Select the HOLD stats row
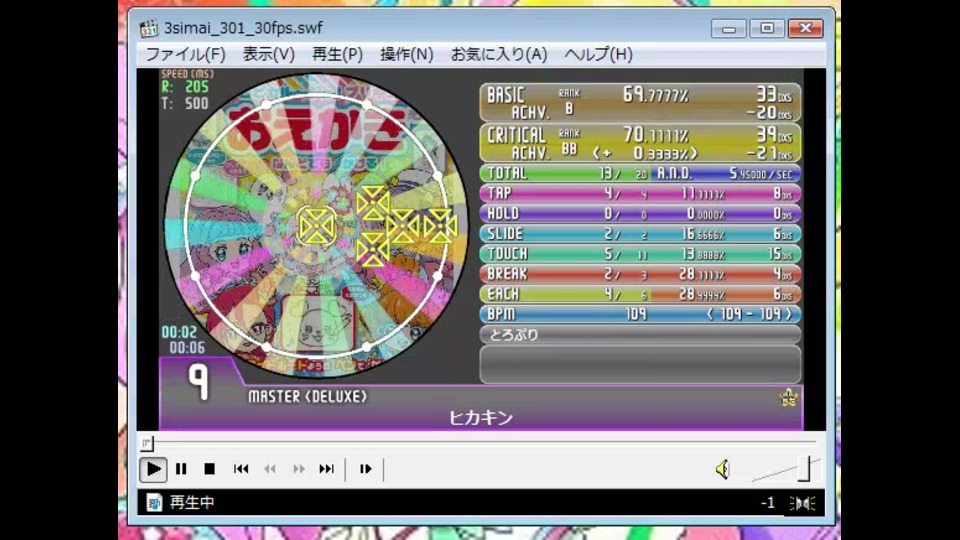Viewport: 960px width, 540px height. 640,214
